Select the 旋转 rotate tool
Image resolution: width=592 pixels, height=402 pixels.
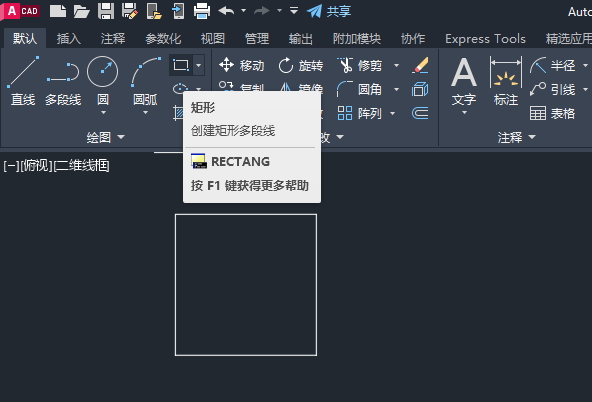301,65
